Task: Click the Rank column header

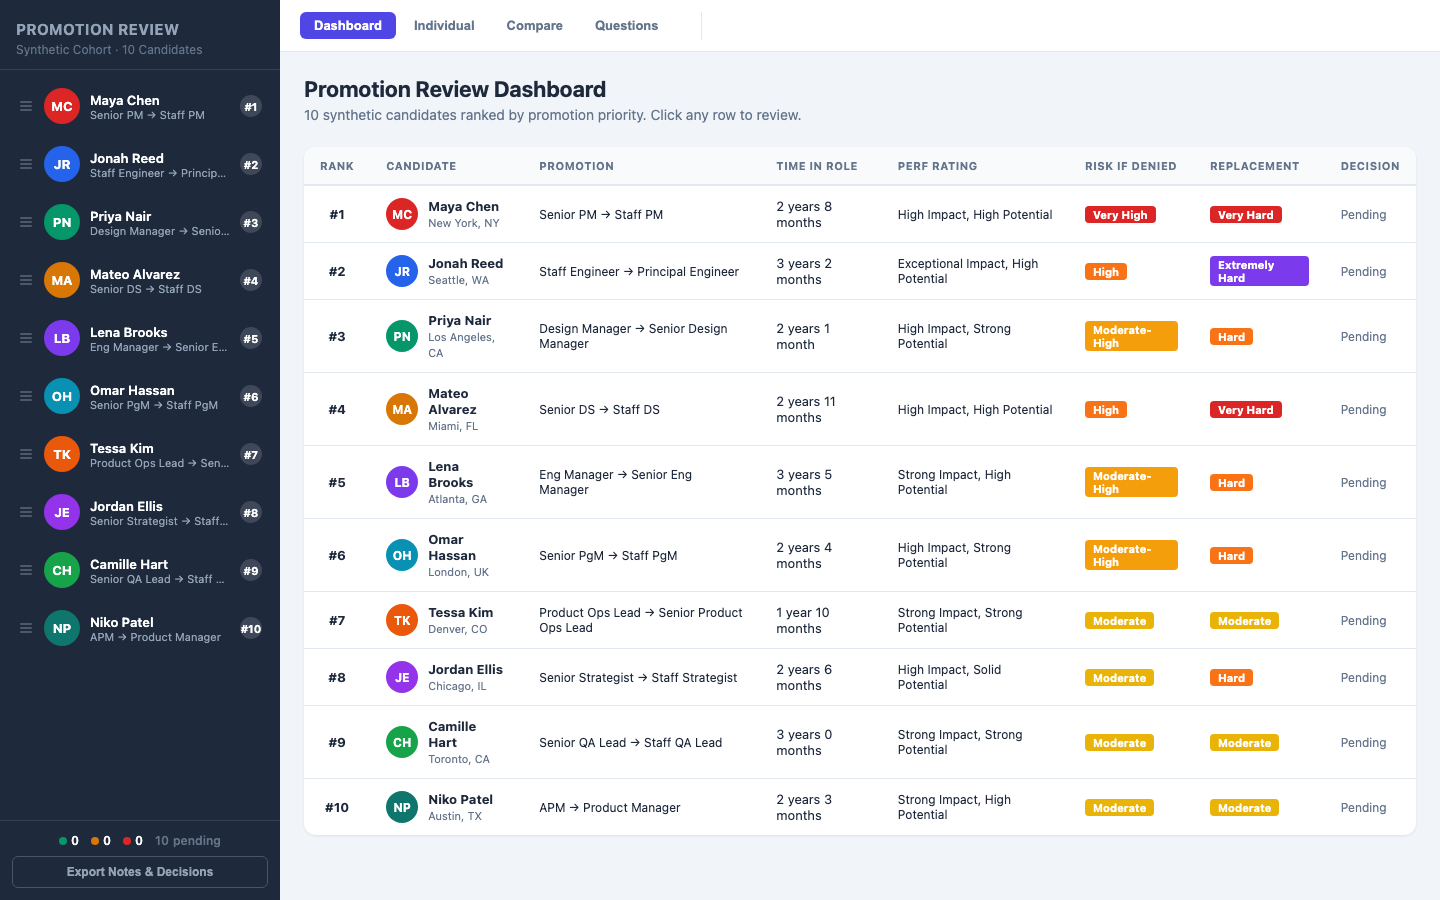Action: (x=337, y=166)
